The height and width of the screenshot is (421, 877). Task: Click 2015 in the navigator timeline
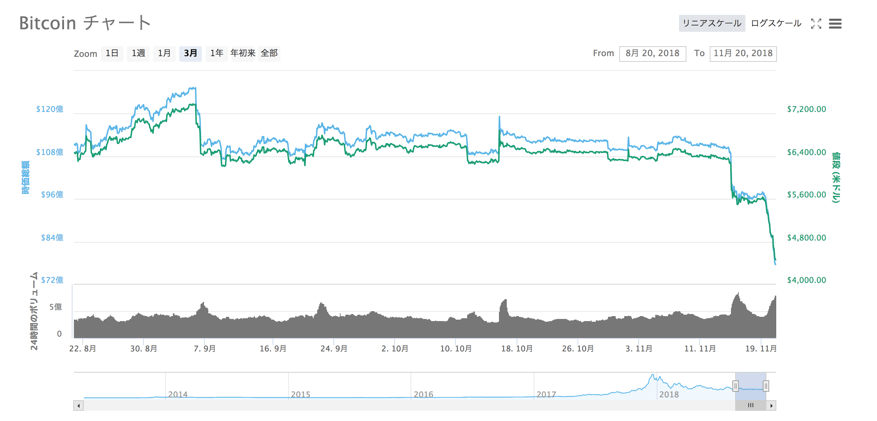300,394
